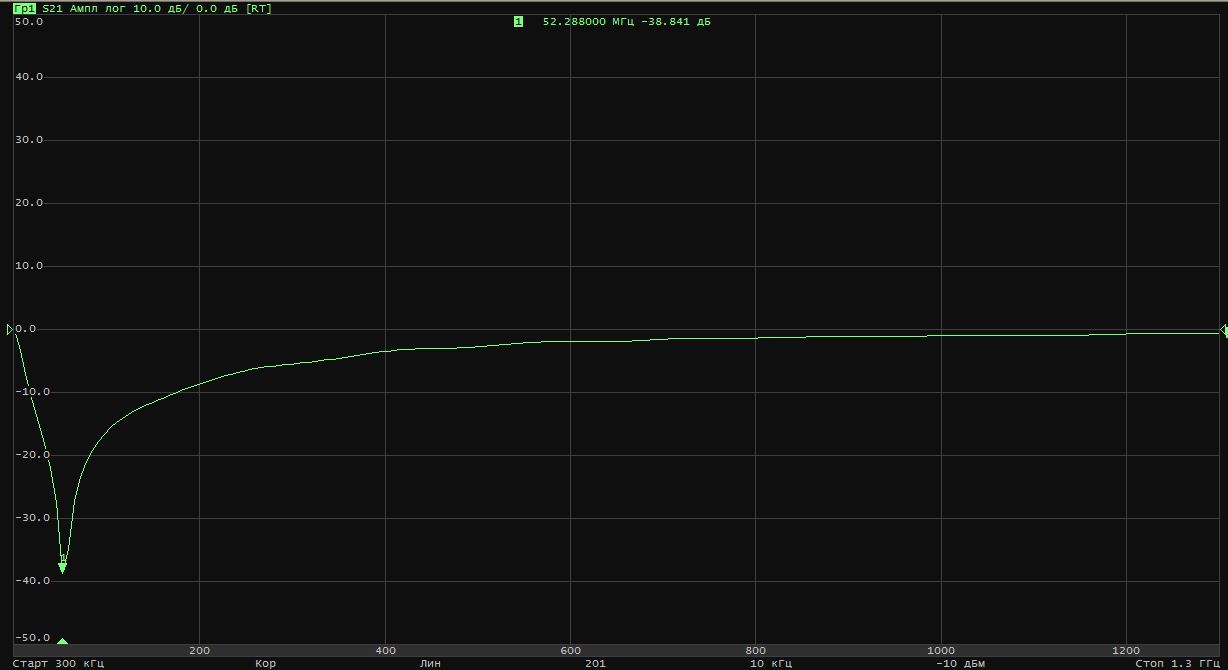The width and height of the screenshot is (1228, 670).
Task: Click the 200 frequency axis label
Action: [x=199, y=650]
